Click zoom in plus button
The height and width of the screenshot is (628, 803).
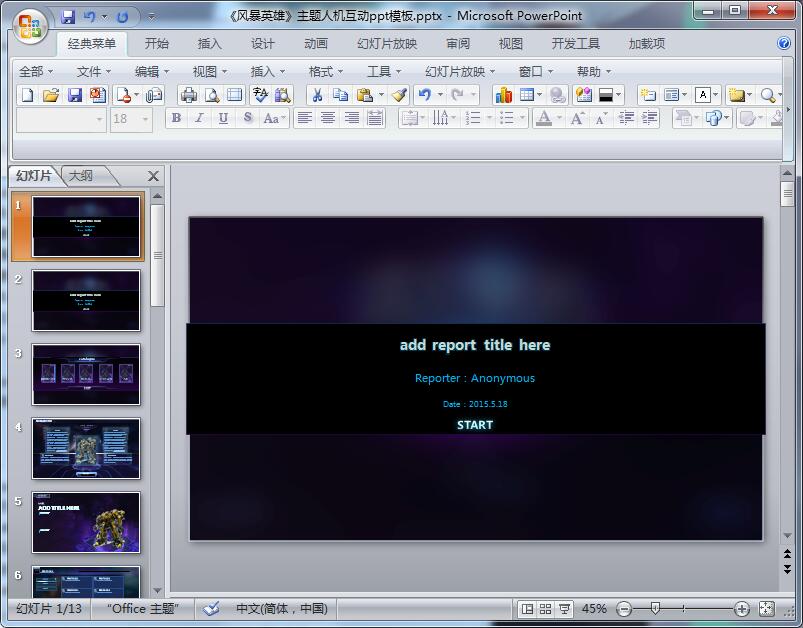pyautogui.click(x=741, y=609)
